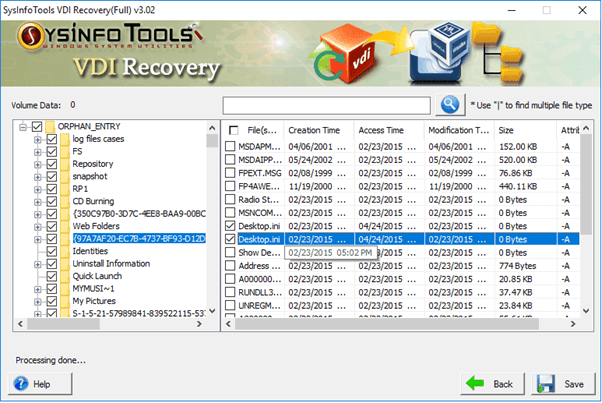Click the Identities folder icon

point(64,251)
